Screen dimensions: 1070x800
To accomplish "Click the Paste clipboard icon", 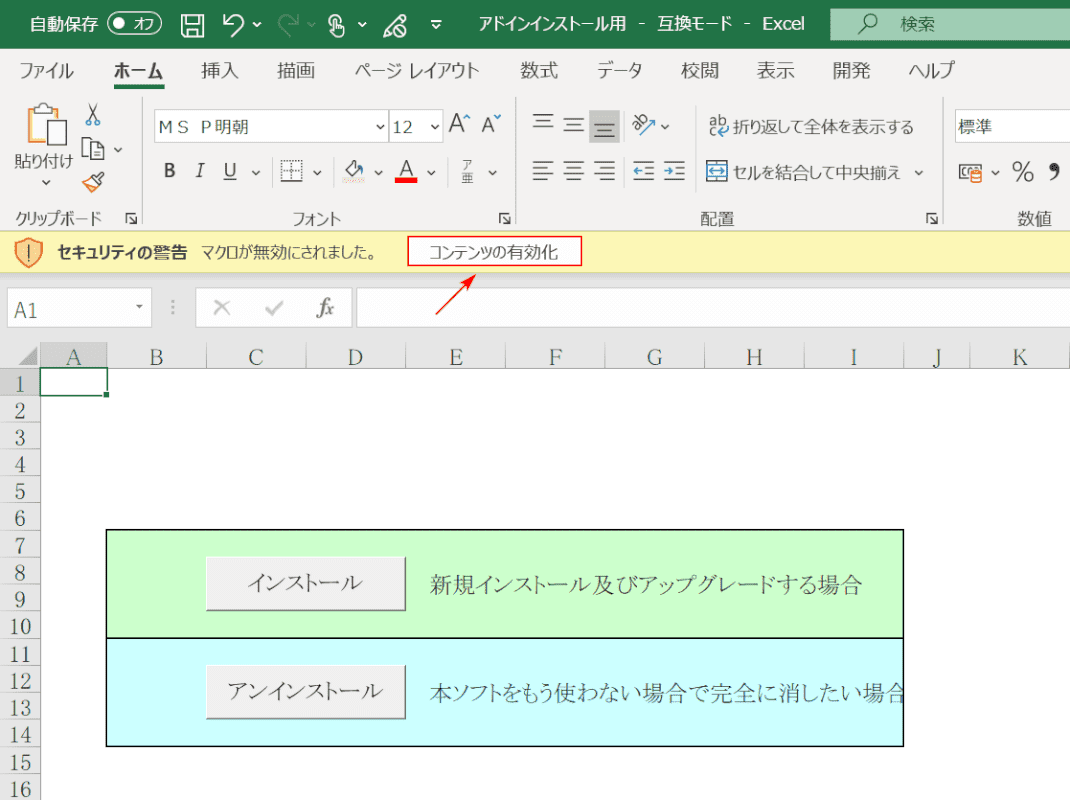I will click(46, 124).
